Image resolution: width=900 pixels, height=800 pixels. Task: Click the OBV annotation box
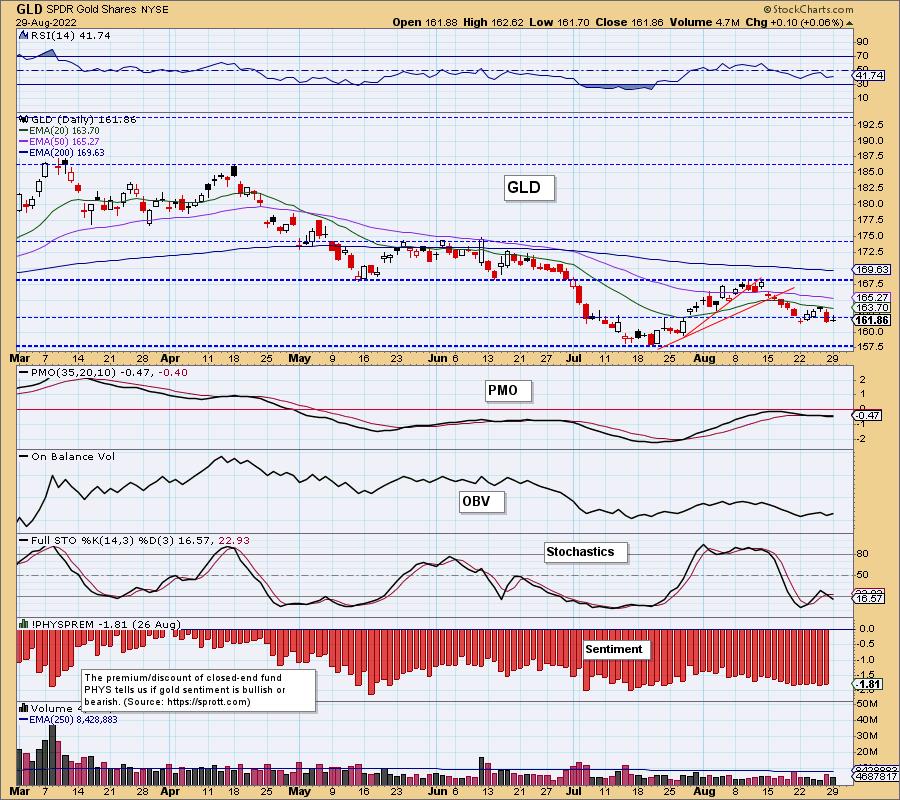coord(482,502)
